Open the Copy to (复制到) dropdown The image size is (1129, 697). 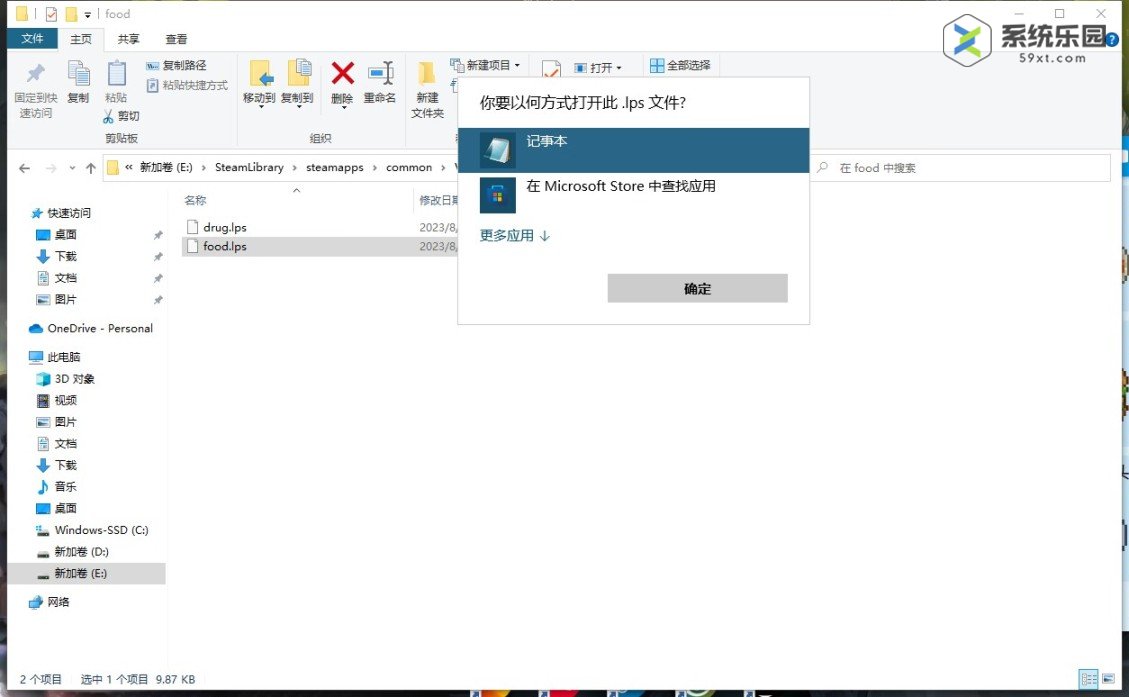pyautogui.click(x=297, y=99)
